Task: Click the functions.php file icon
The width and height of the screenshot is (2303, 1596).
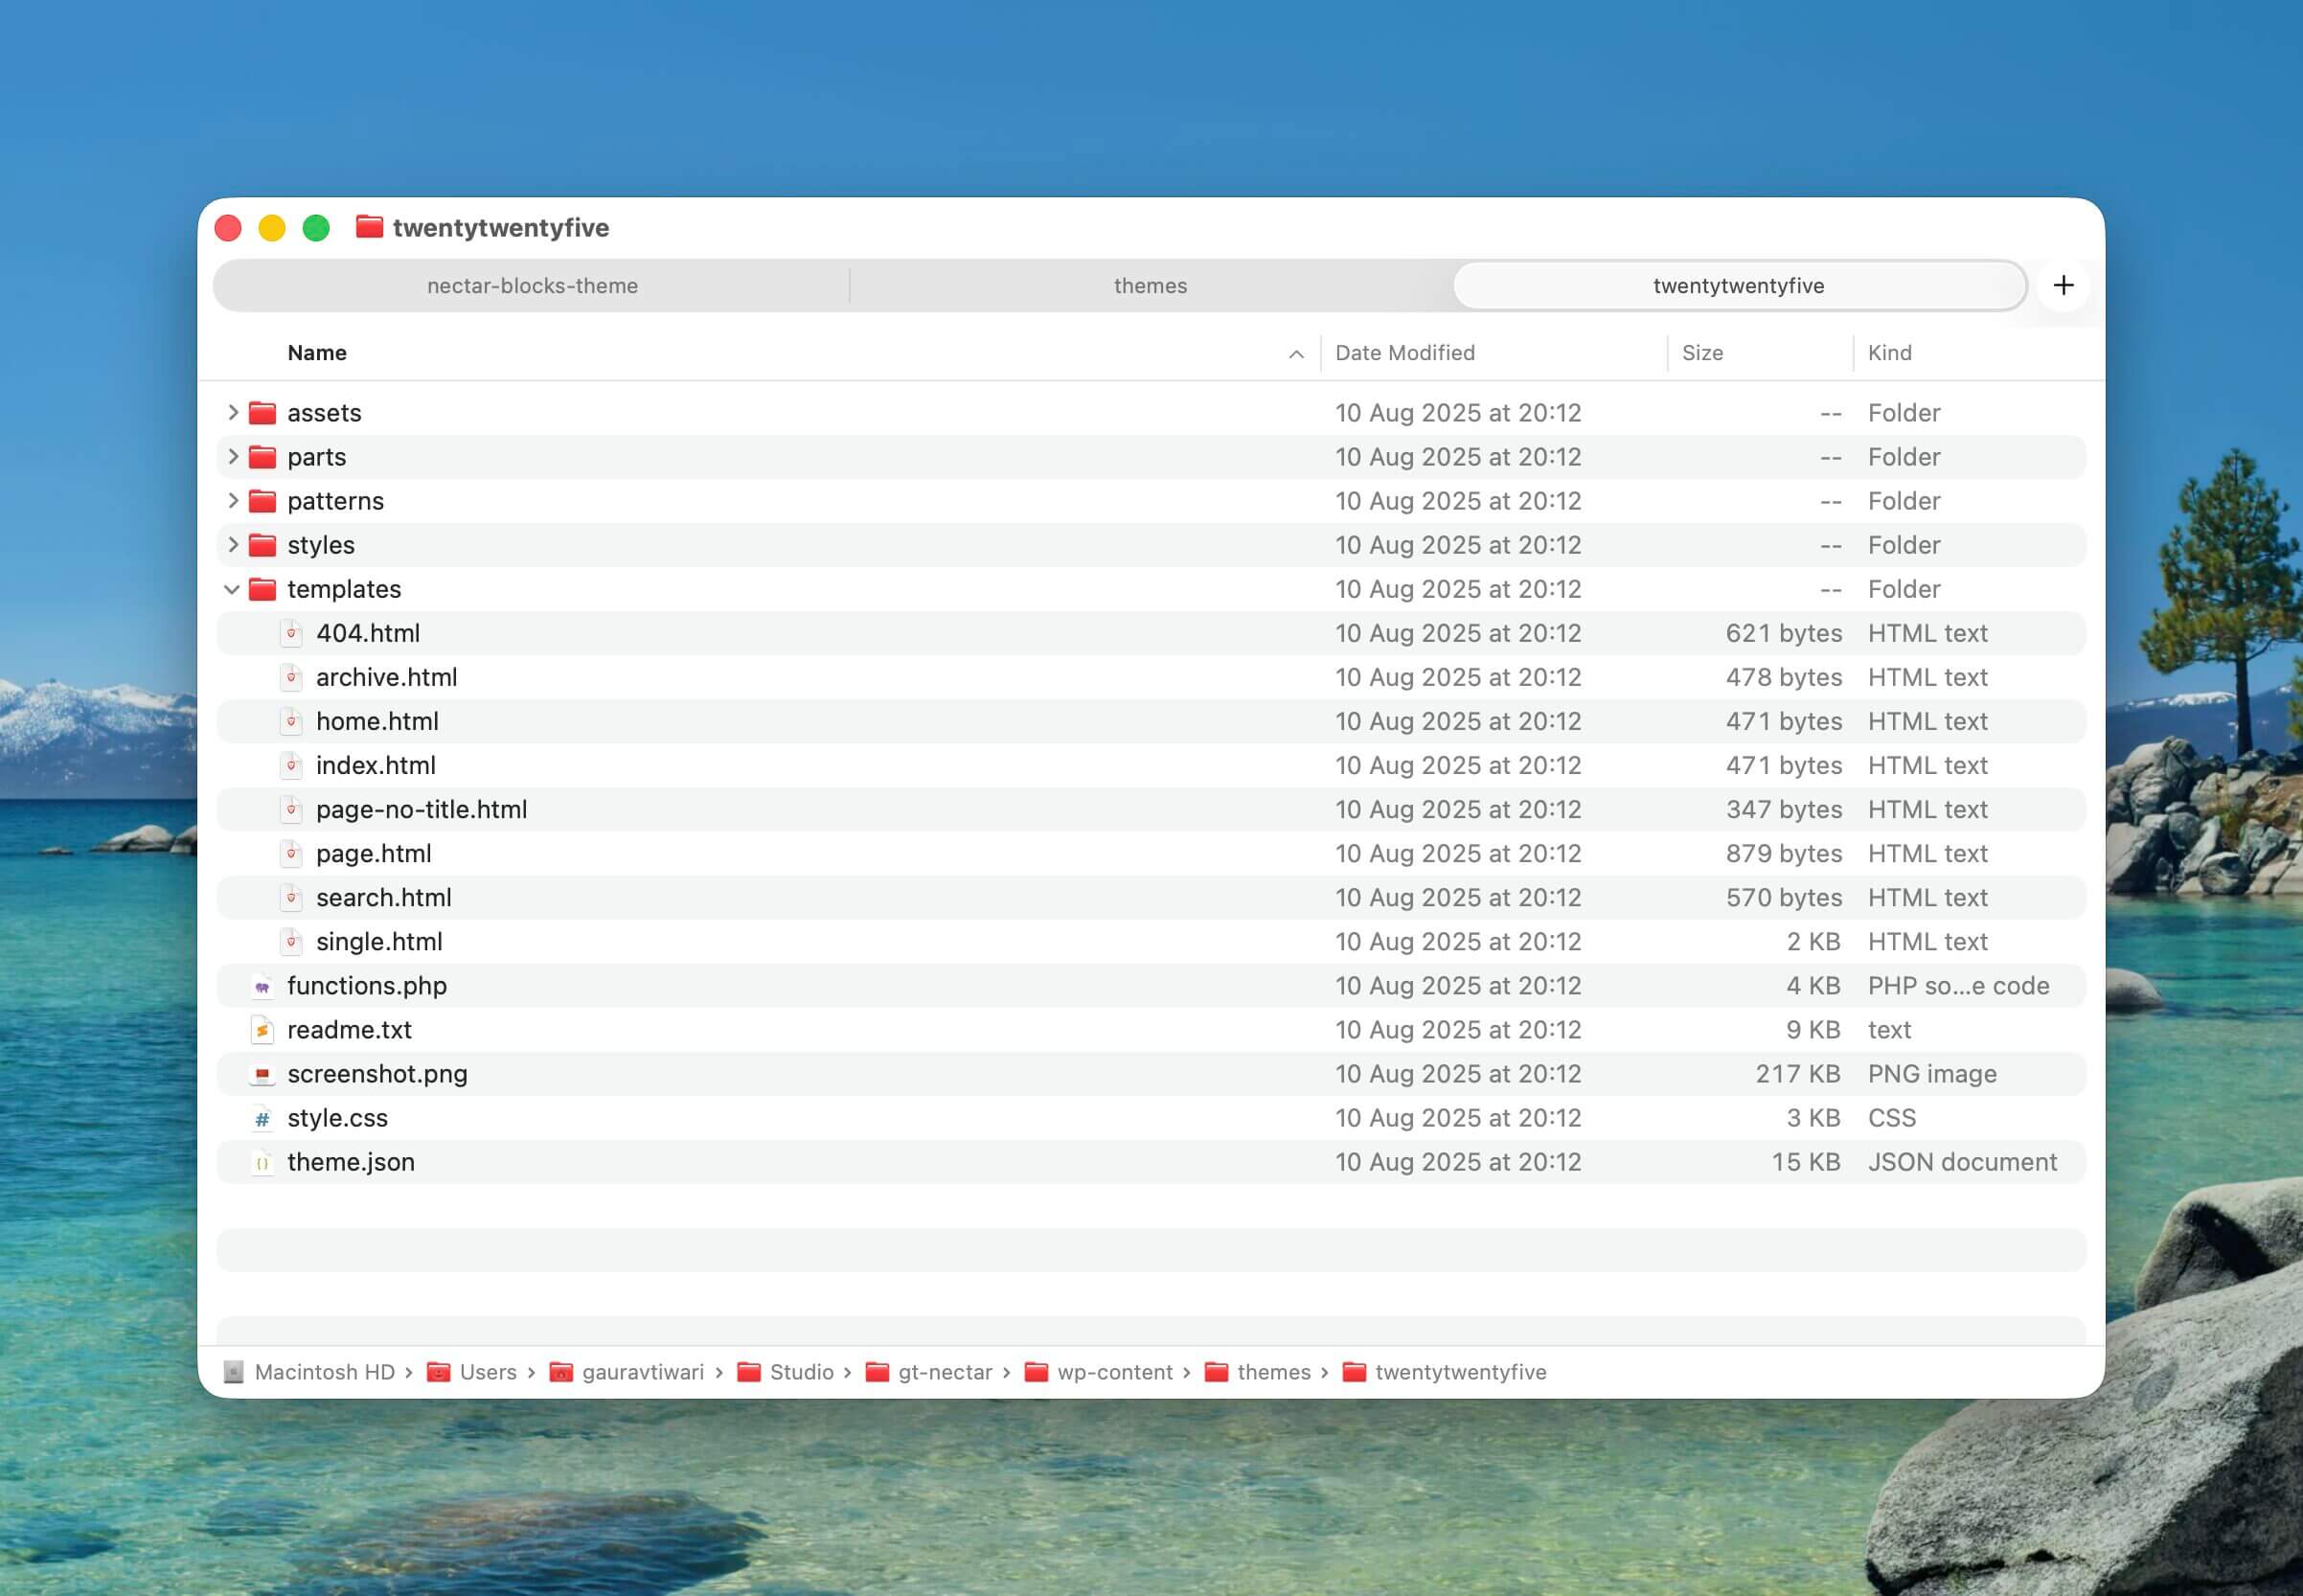Action: tap(262, 986)
